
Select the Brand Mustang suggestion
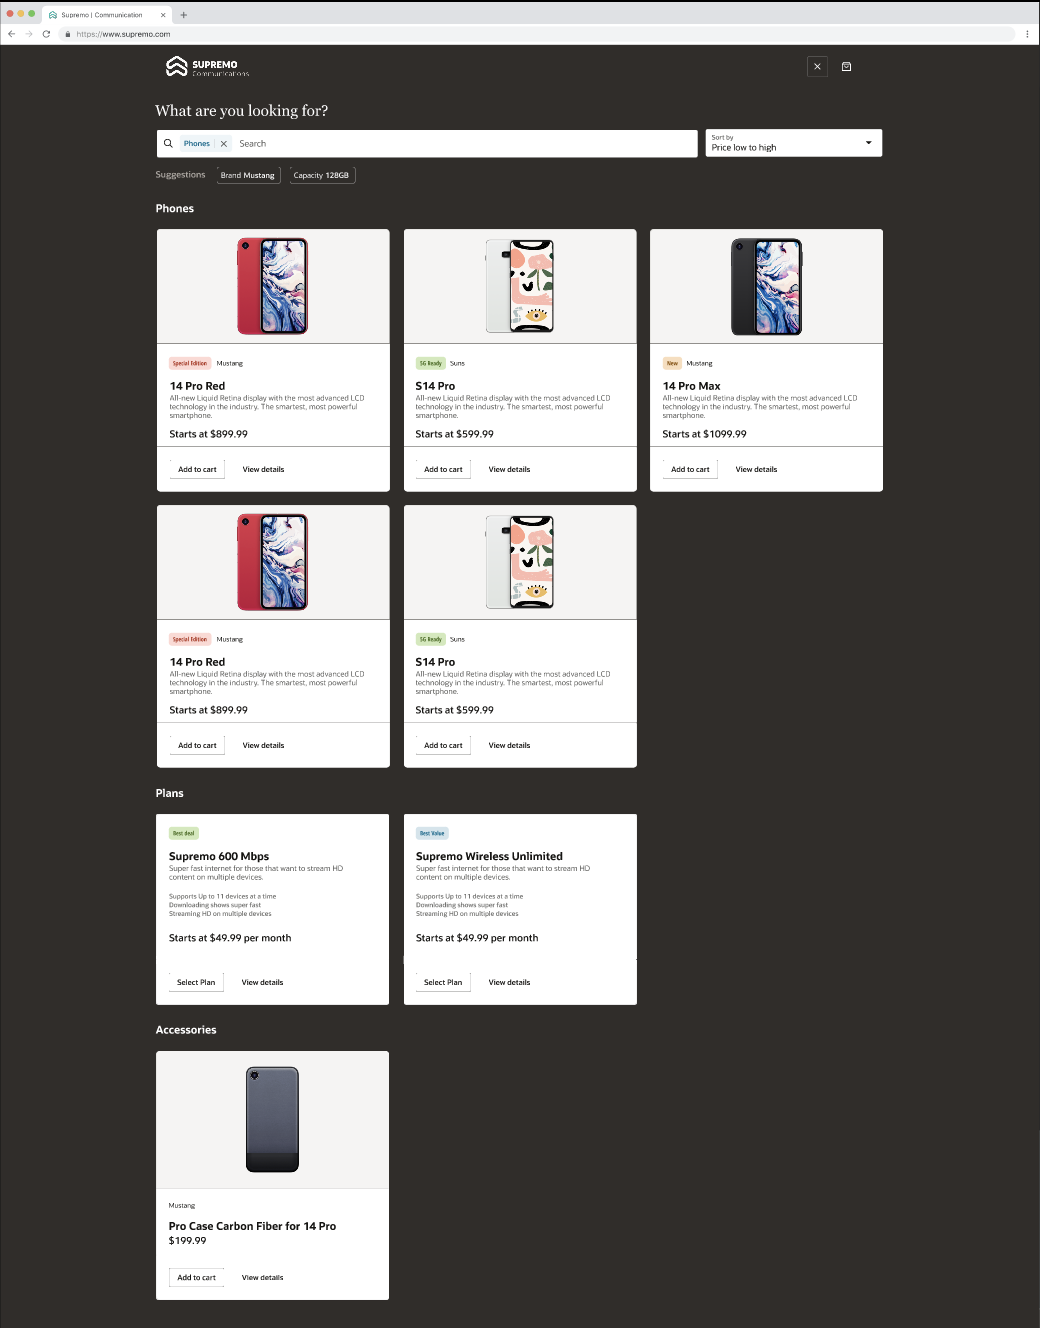248,175
